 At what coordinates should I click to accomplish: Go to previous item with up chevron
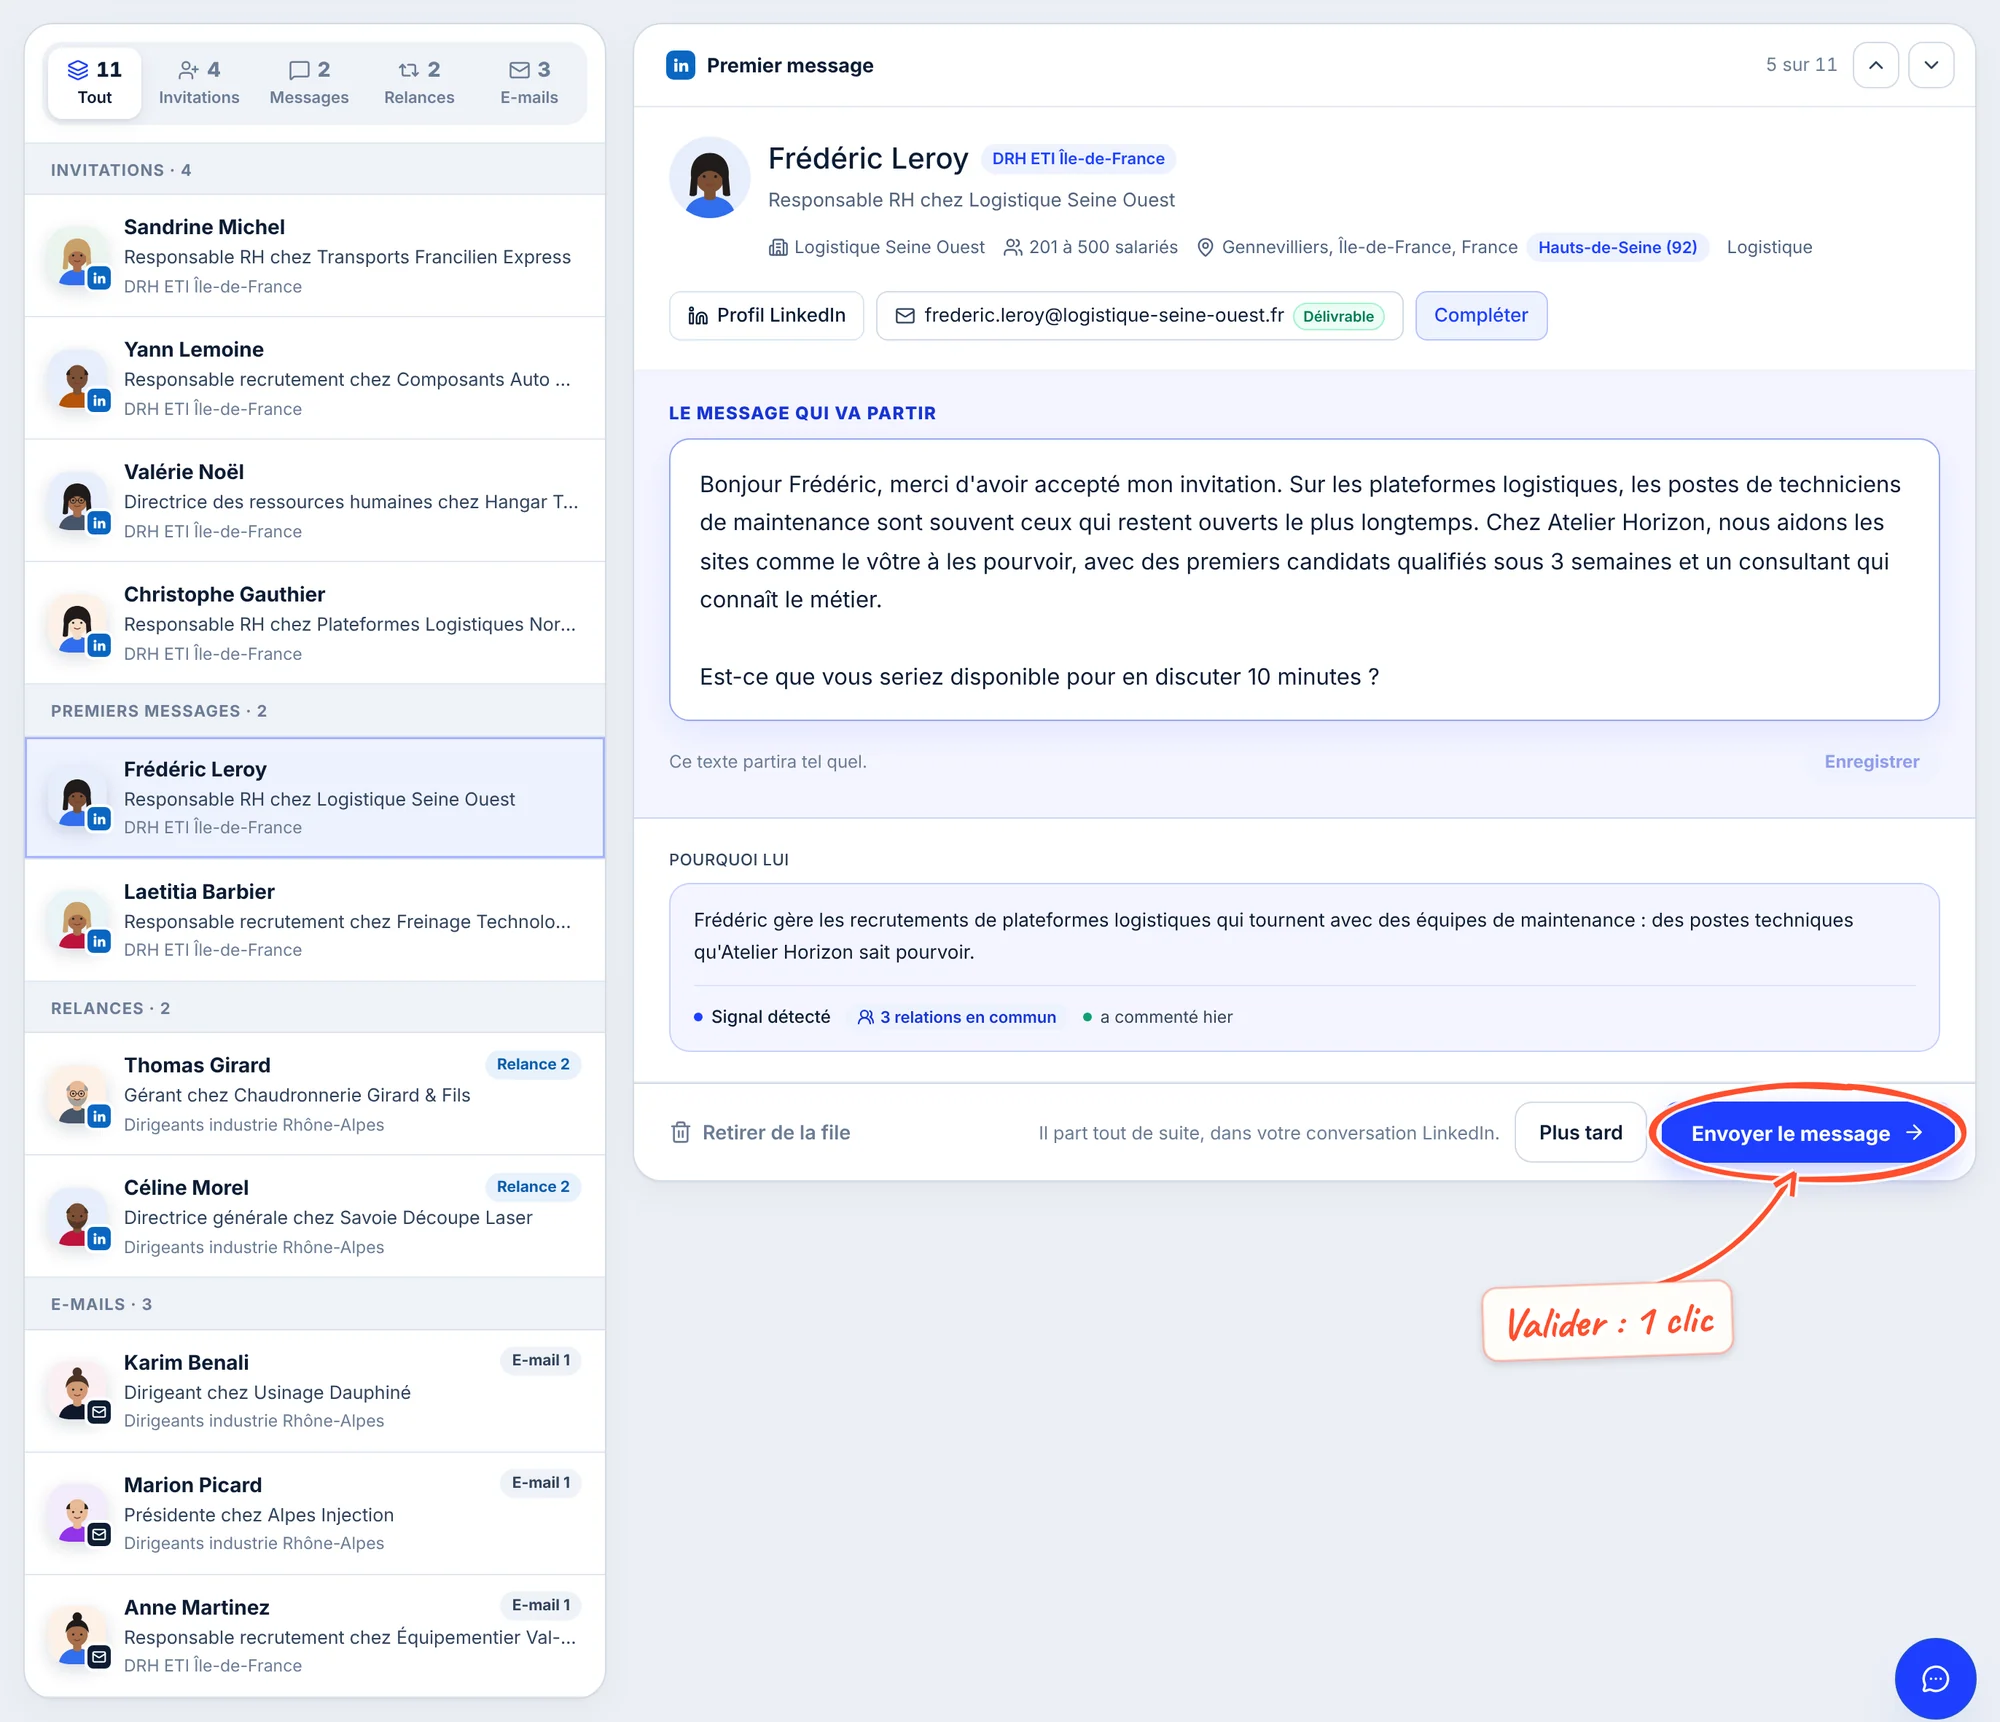click(x=1876, y=66)
